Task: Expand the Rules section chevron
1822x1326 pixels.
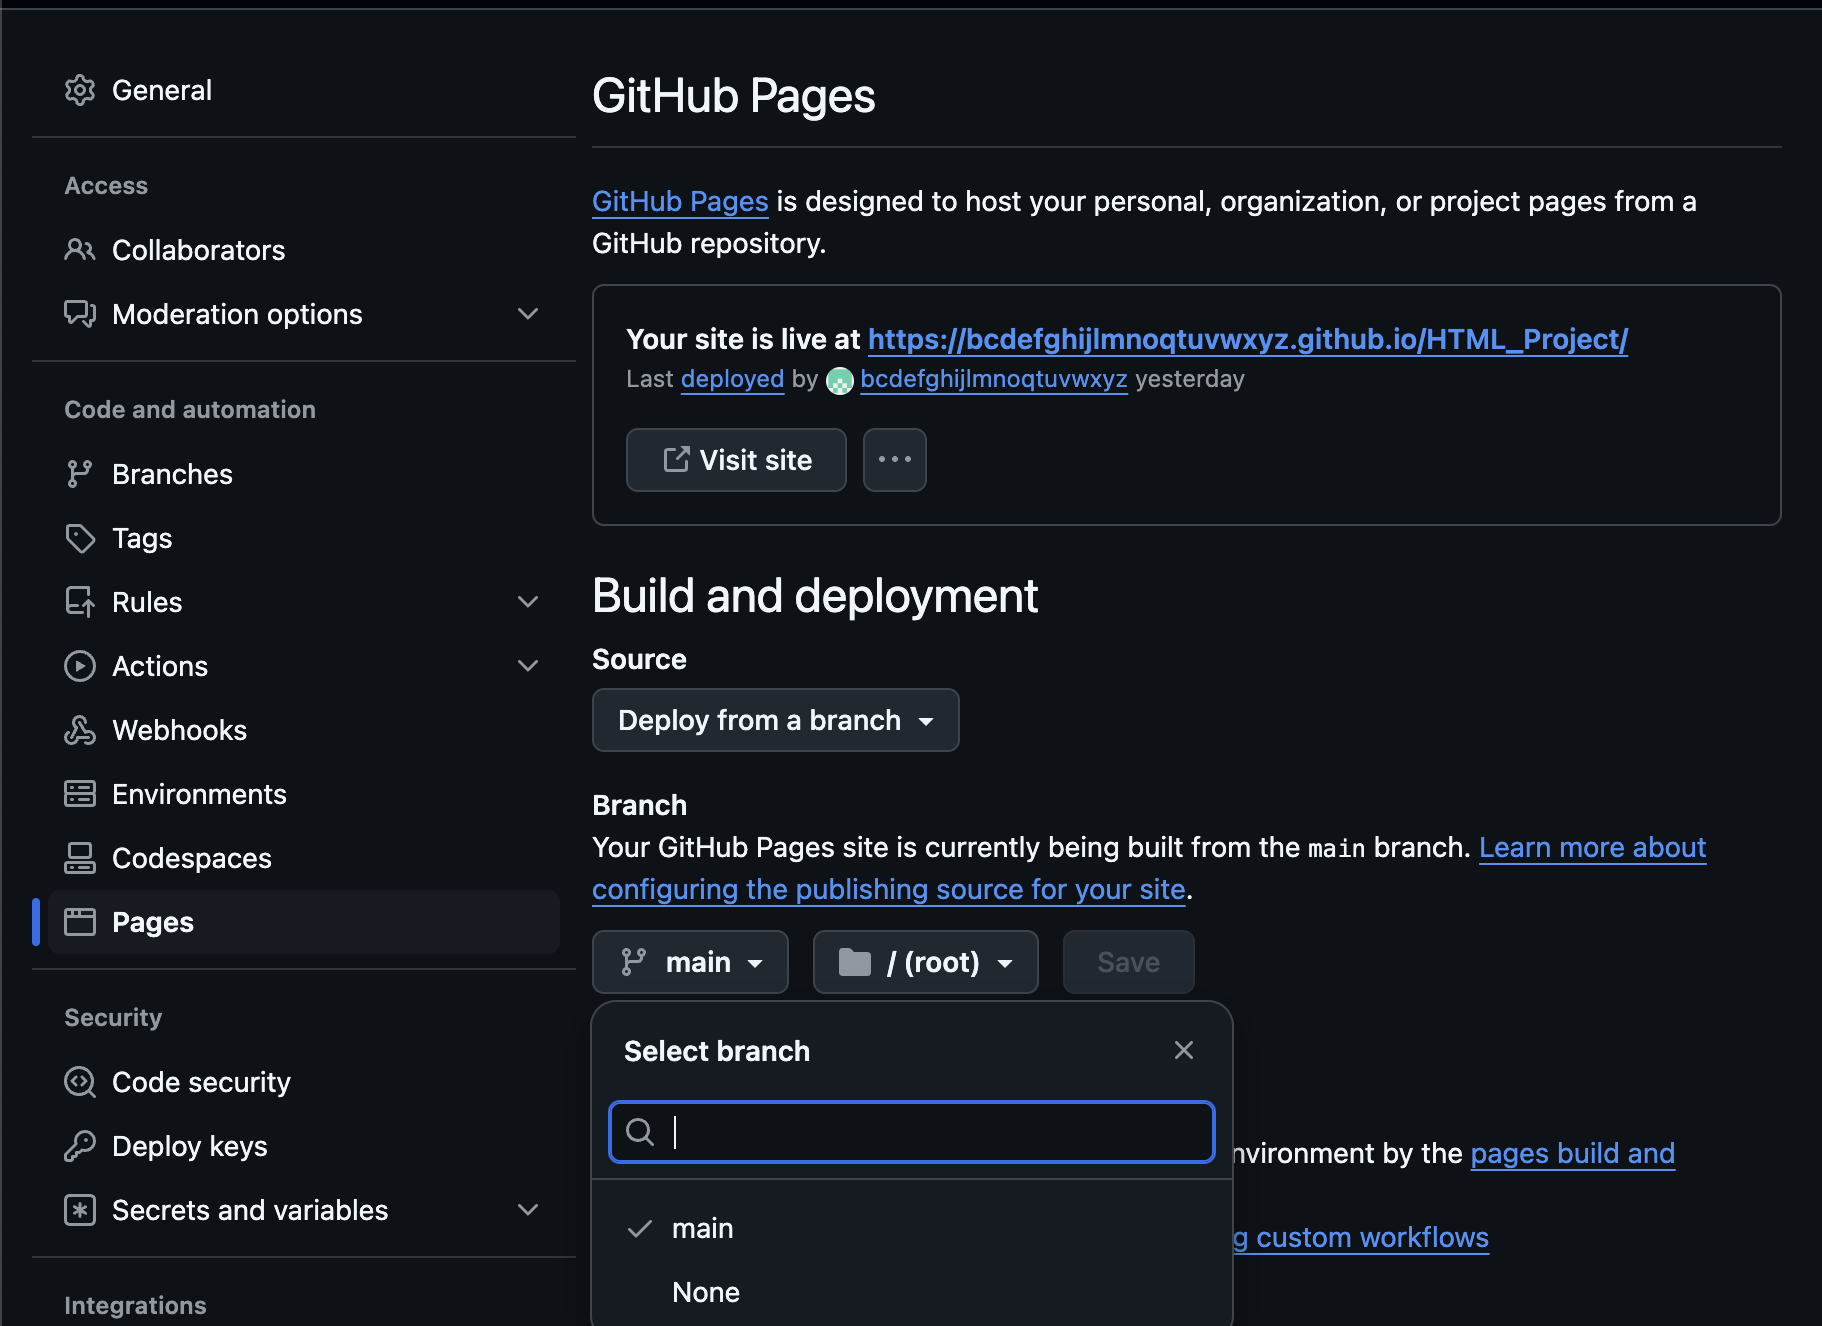Action: (x=528, y=602)
